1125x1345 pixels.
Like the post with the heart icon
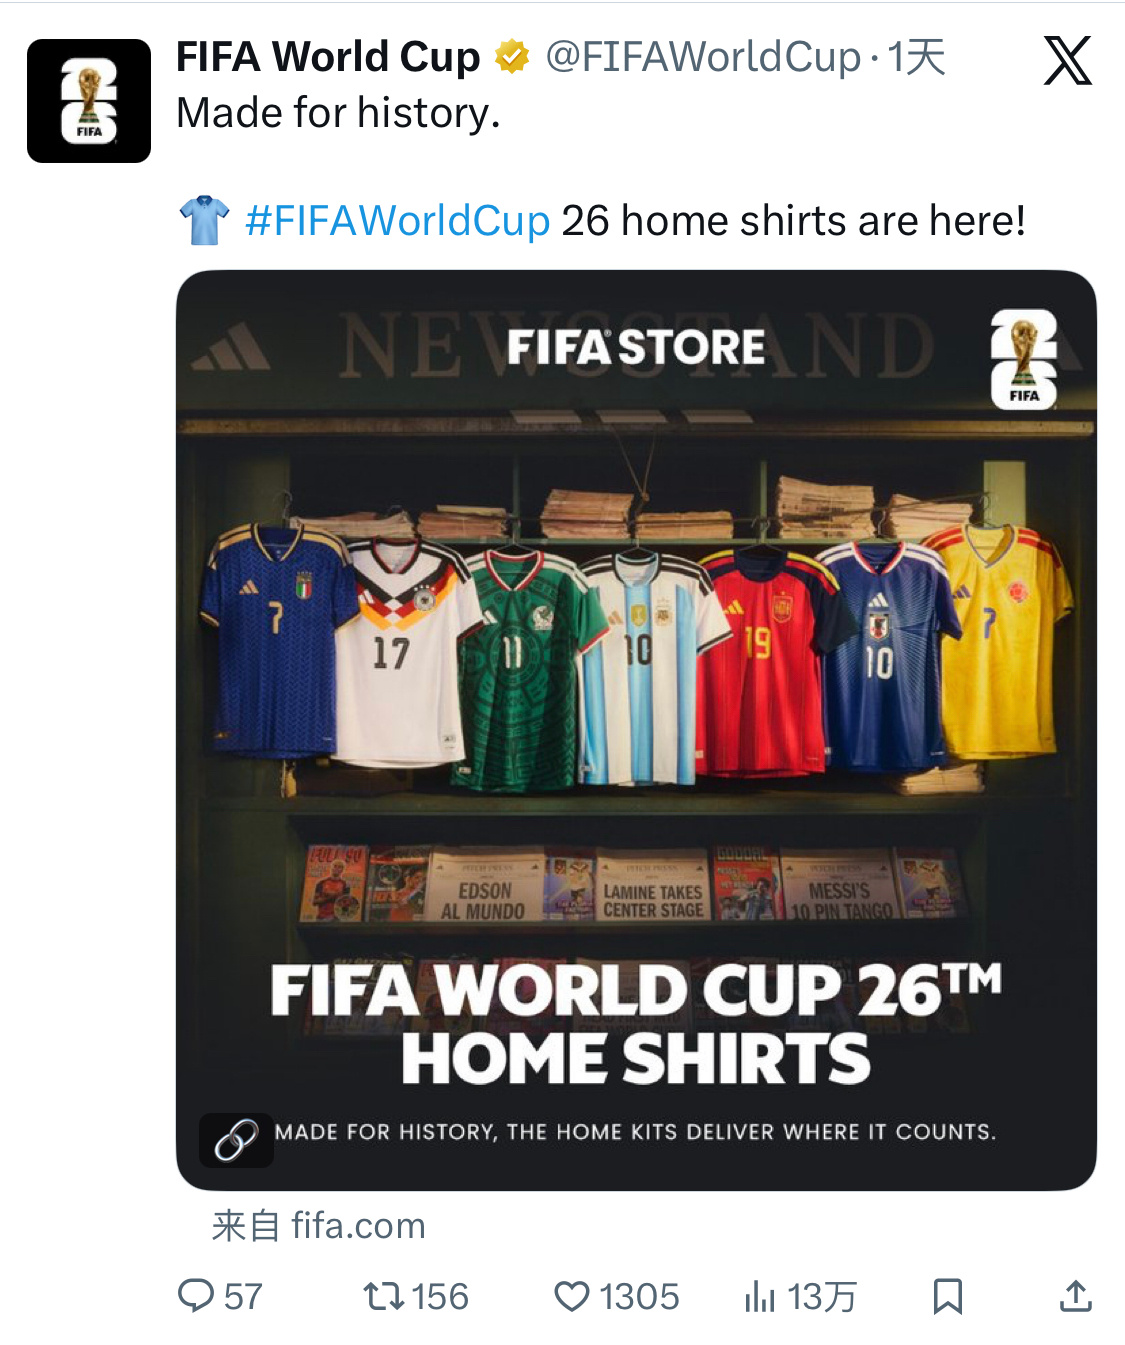(x=572, y=1296)
